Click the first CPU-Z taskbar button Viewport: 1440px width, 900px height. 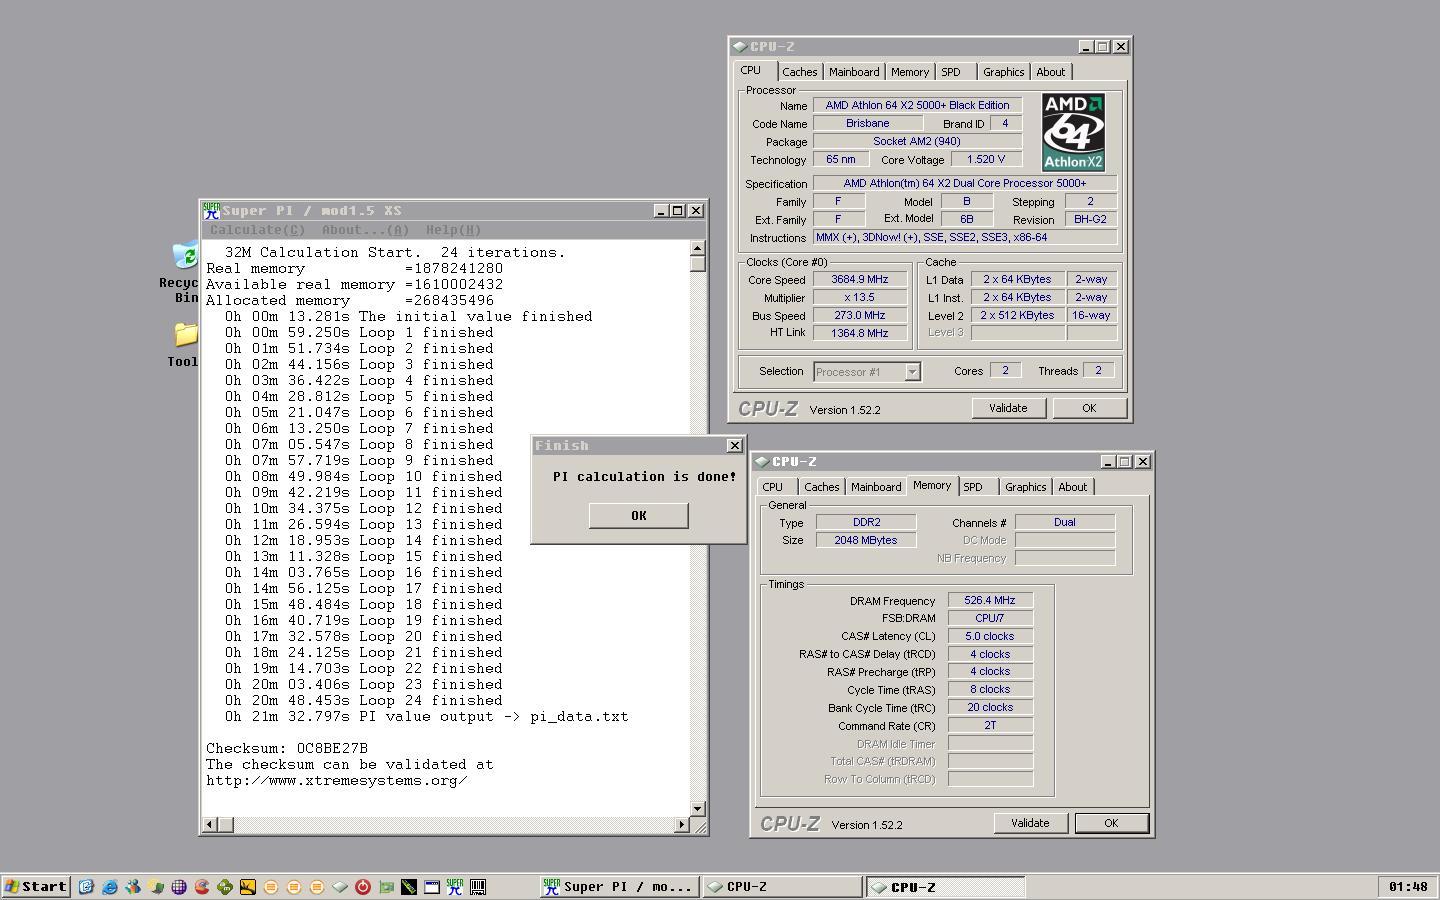click(781, 887)
